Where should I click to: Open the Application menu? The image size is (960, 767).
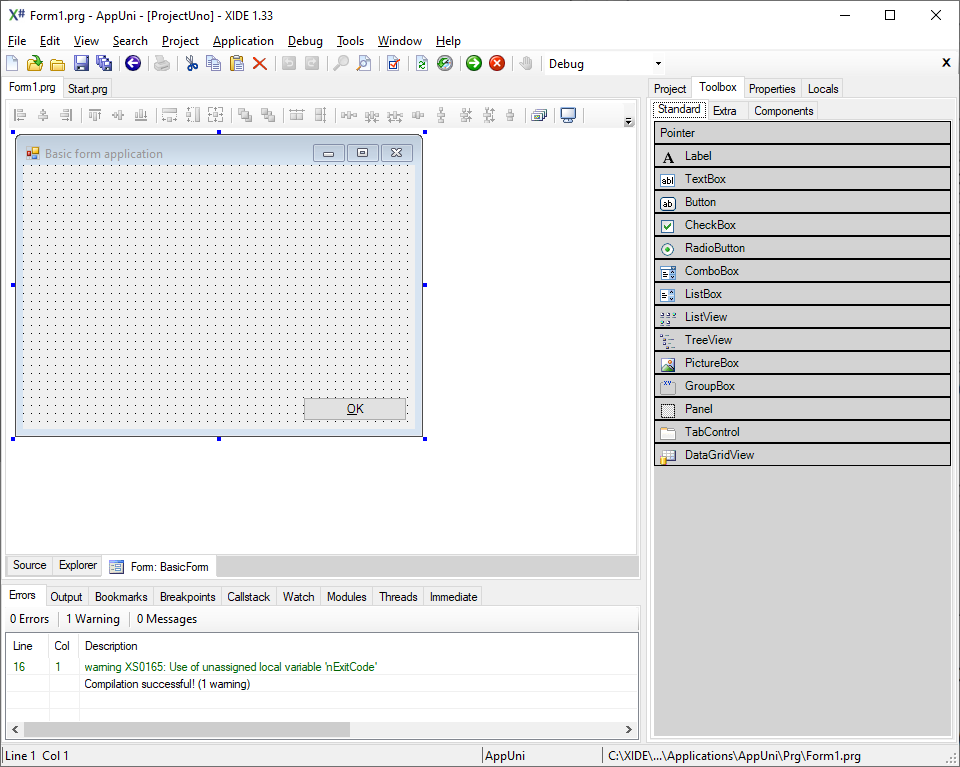click(x=243, y=41)
